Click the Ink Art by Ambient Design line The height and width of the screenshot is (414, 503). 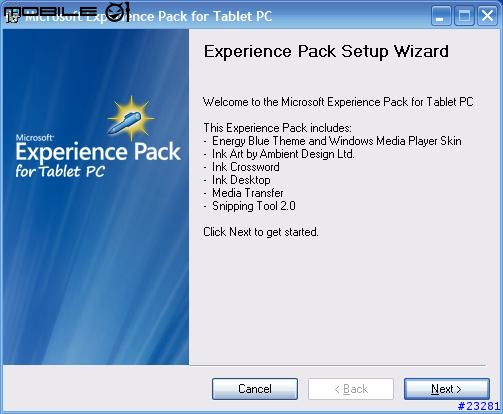click(283, 154)
